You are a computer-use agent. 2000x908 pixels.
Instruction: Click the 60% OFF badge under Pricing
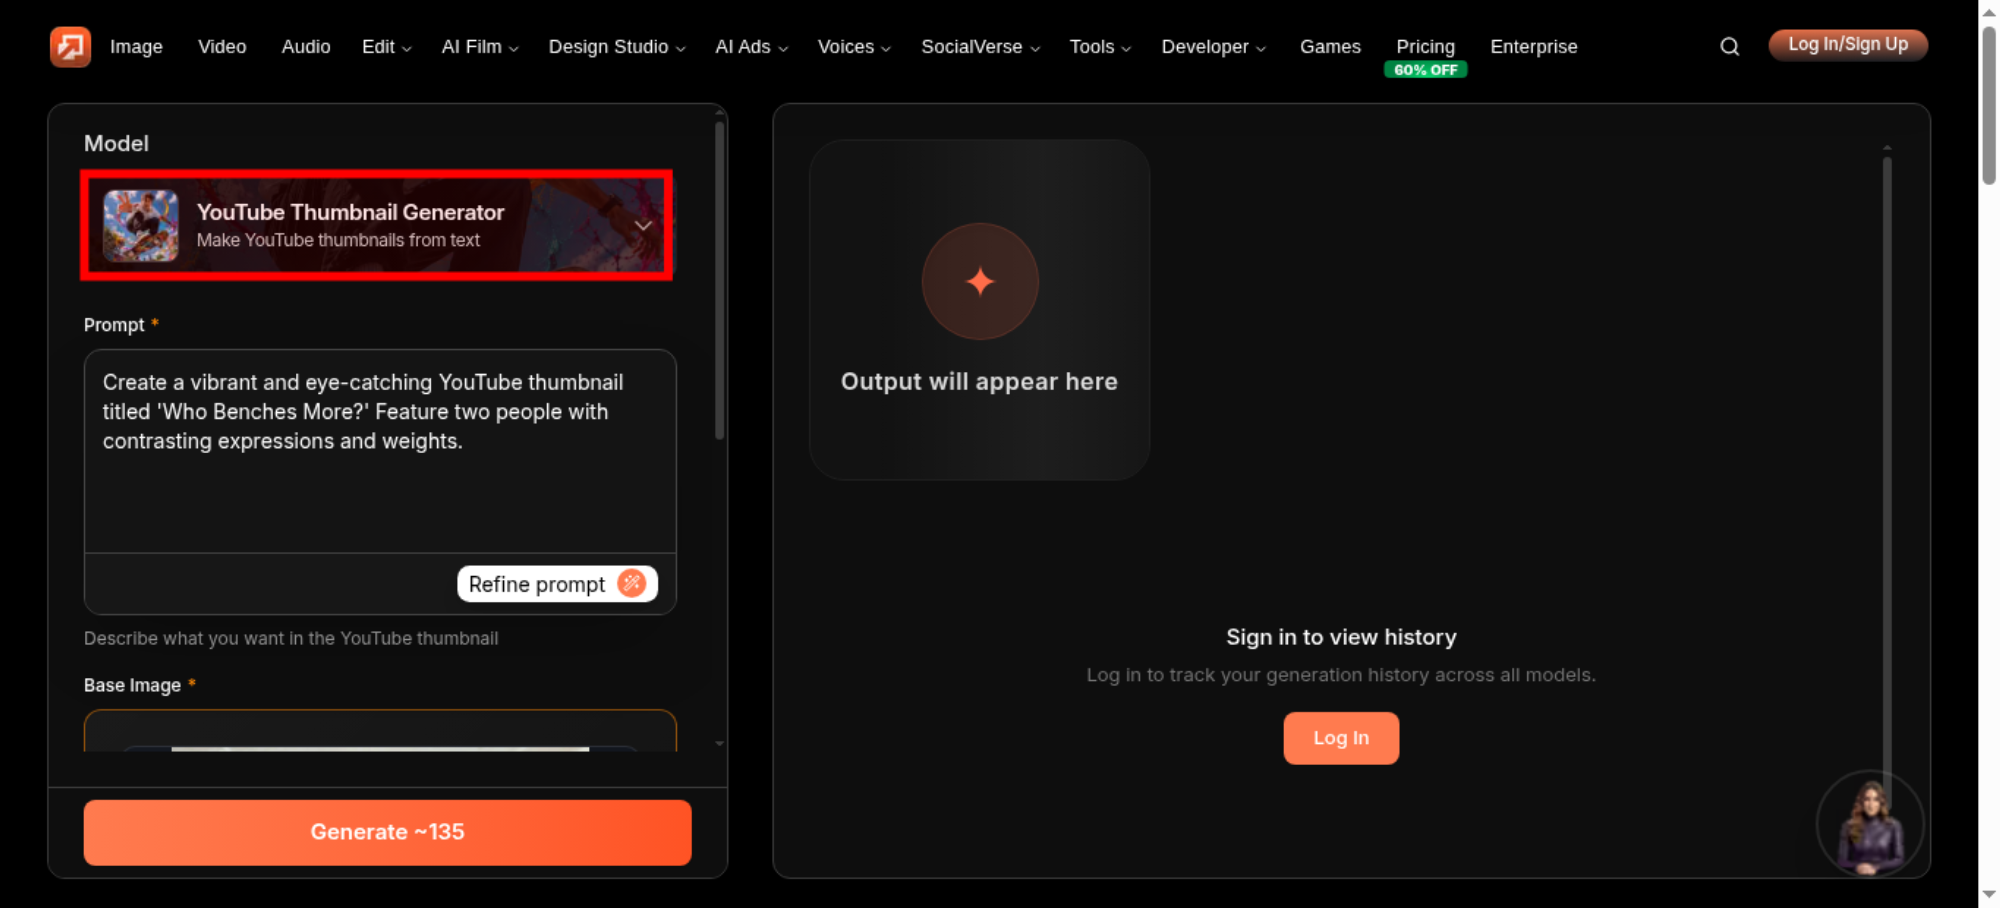1425,70
